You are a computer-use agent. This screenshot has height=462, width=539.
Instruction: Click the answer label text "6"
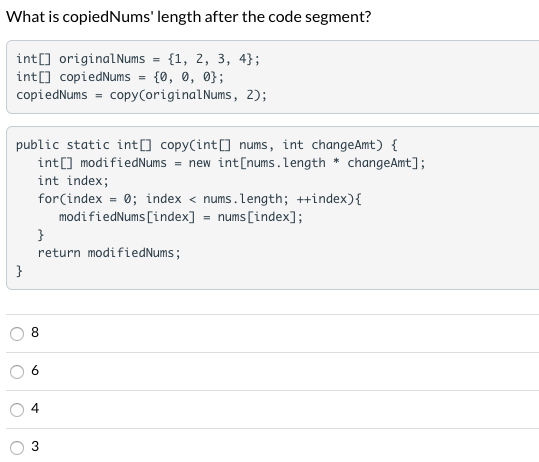click(35, 371)
